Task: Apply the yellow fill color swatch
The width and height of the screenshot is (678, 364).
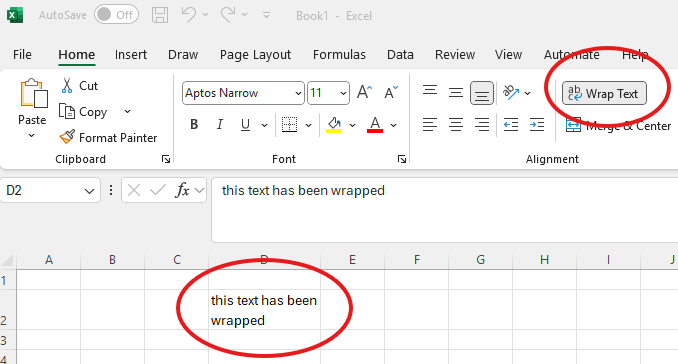Action: point(334,125)
